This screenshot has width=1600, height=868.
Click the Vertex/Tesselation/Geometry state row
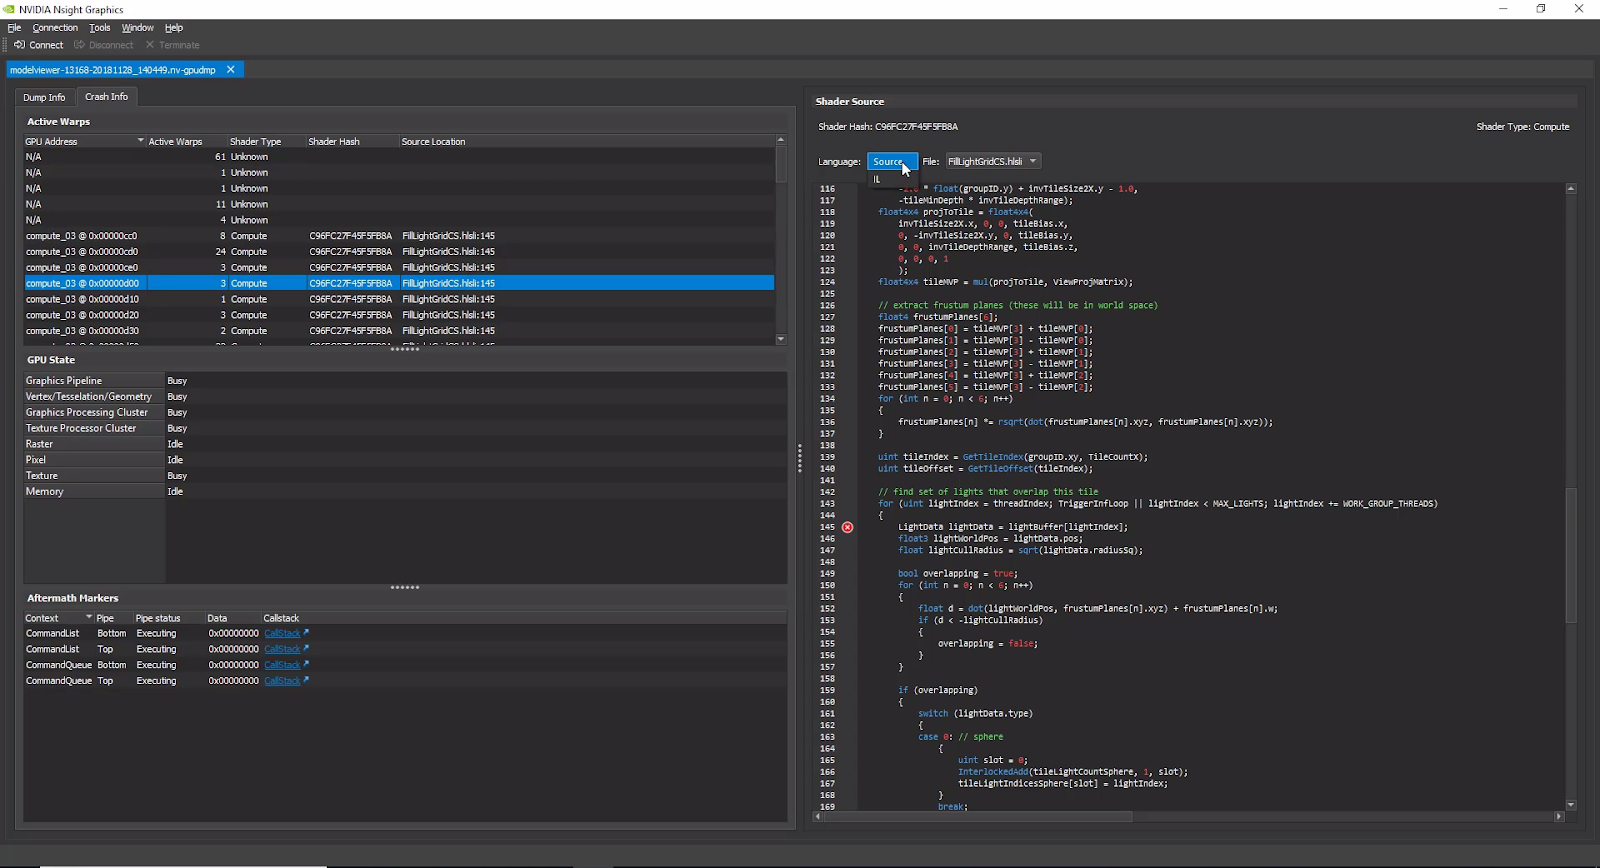coord(405,397)
